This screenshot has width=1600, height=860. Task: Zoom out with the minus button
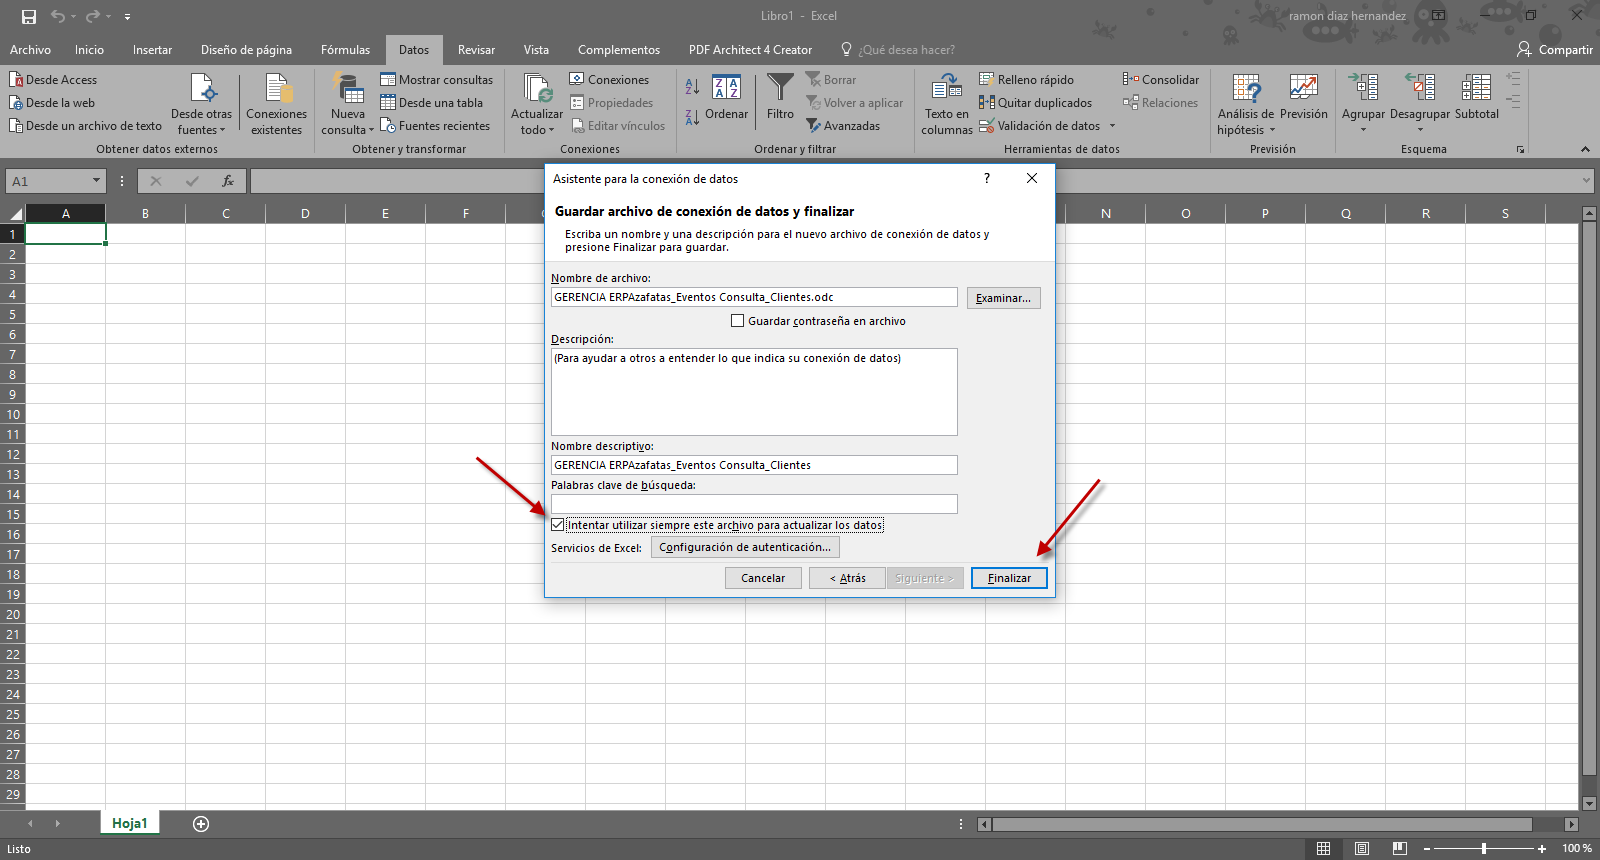coord(1427,848)
